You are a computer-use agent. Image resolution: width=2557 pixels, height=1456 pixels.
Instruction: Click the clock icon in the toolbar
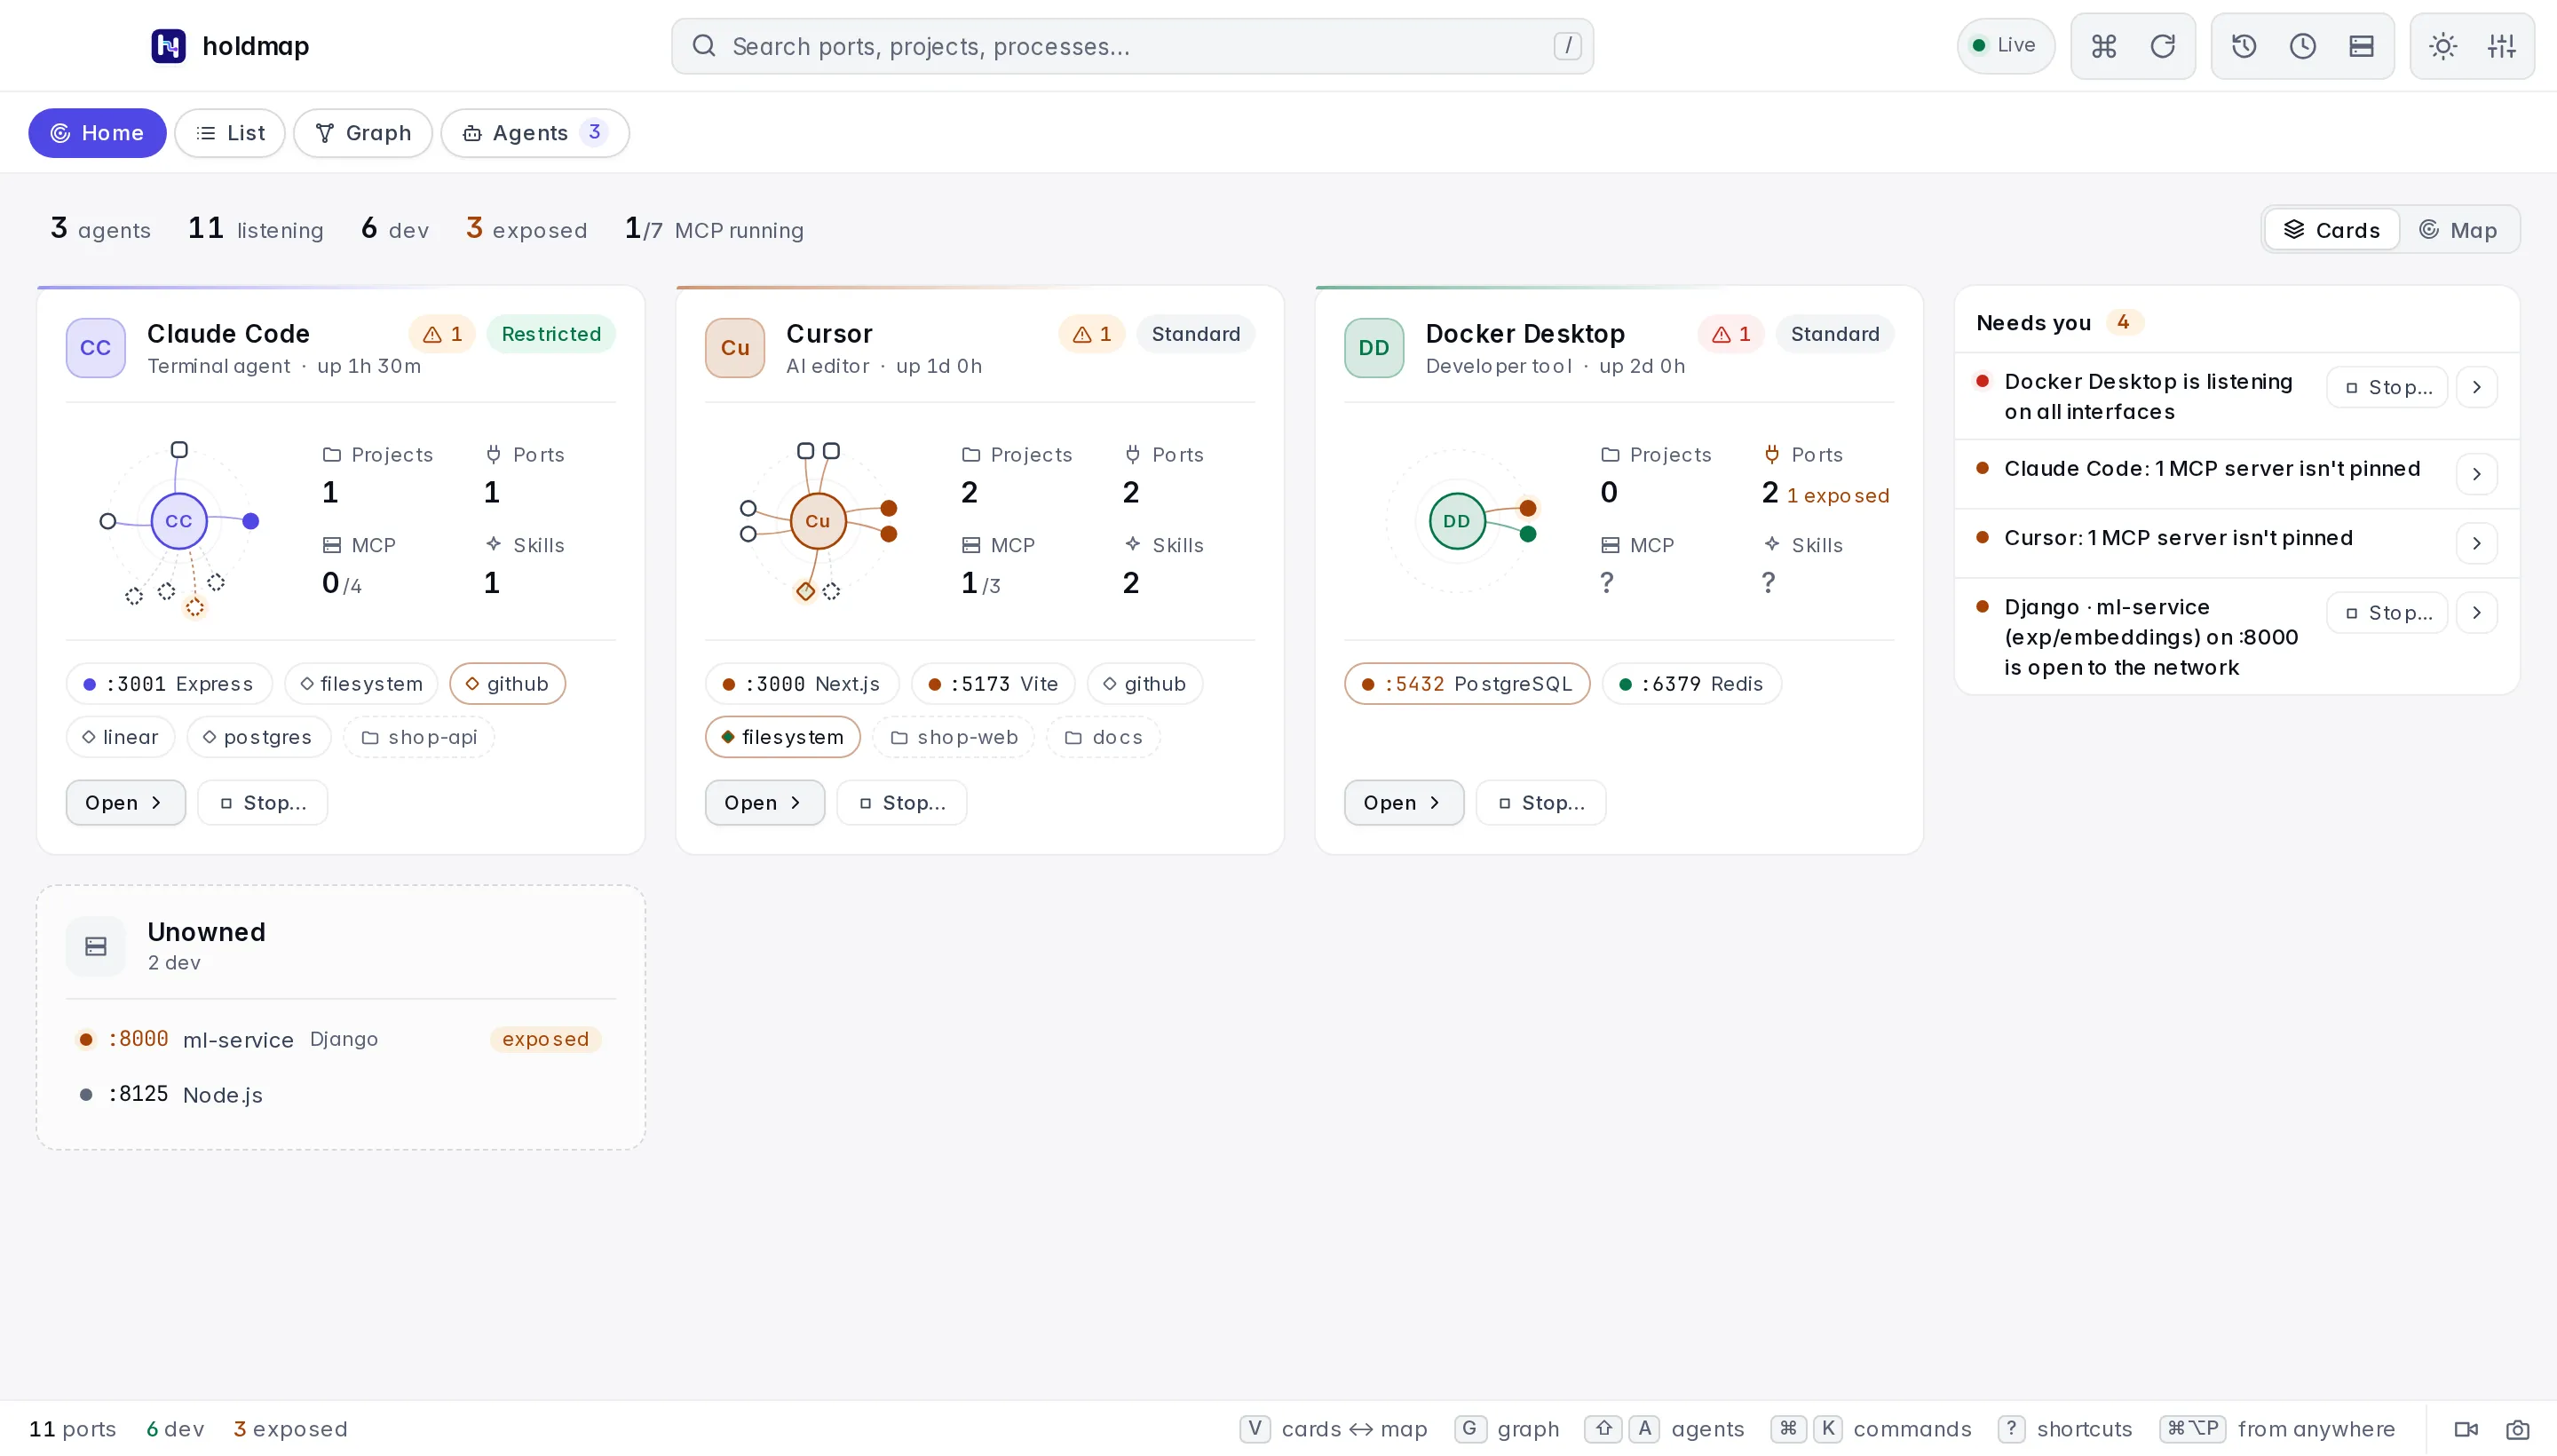point(2302,46)
